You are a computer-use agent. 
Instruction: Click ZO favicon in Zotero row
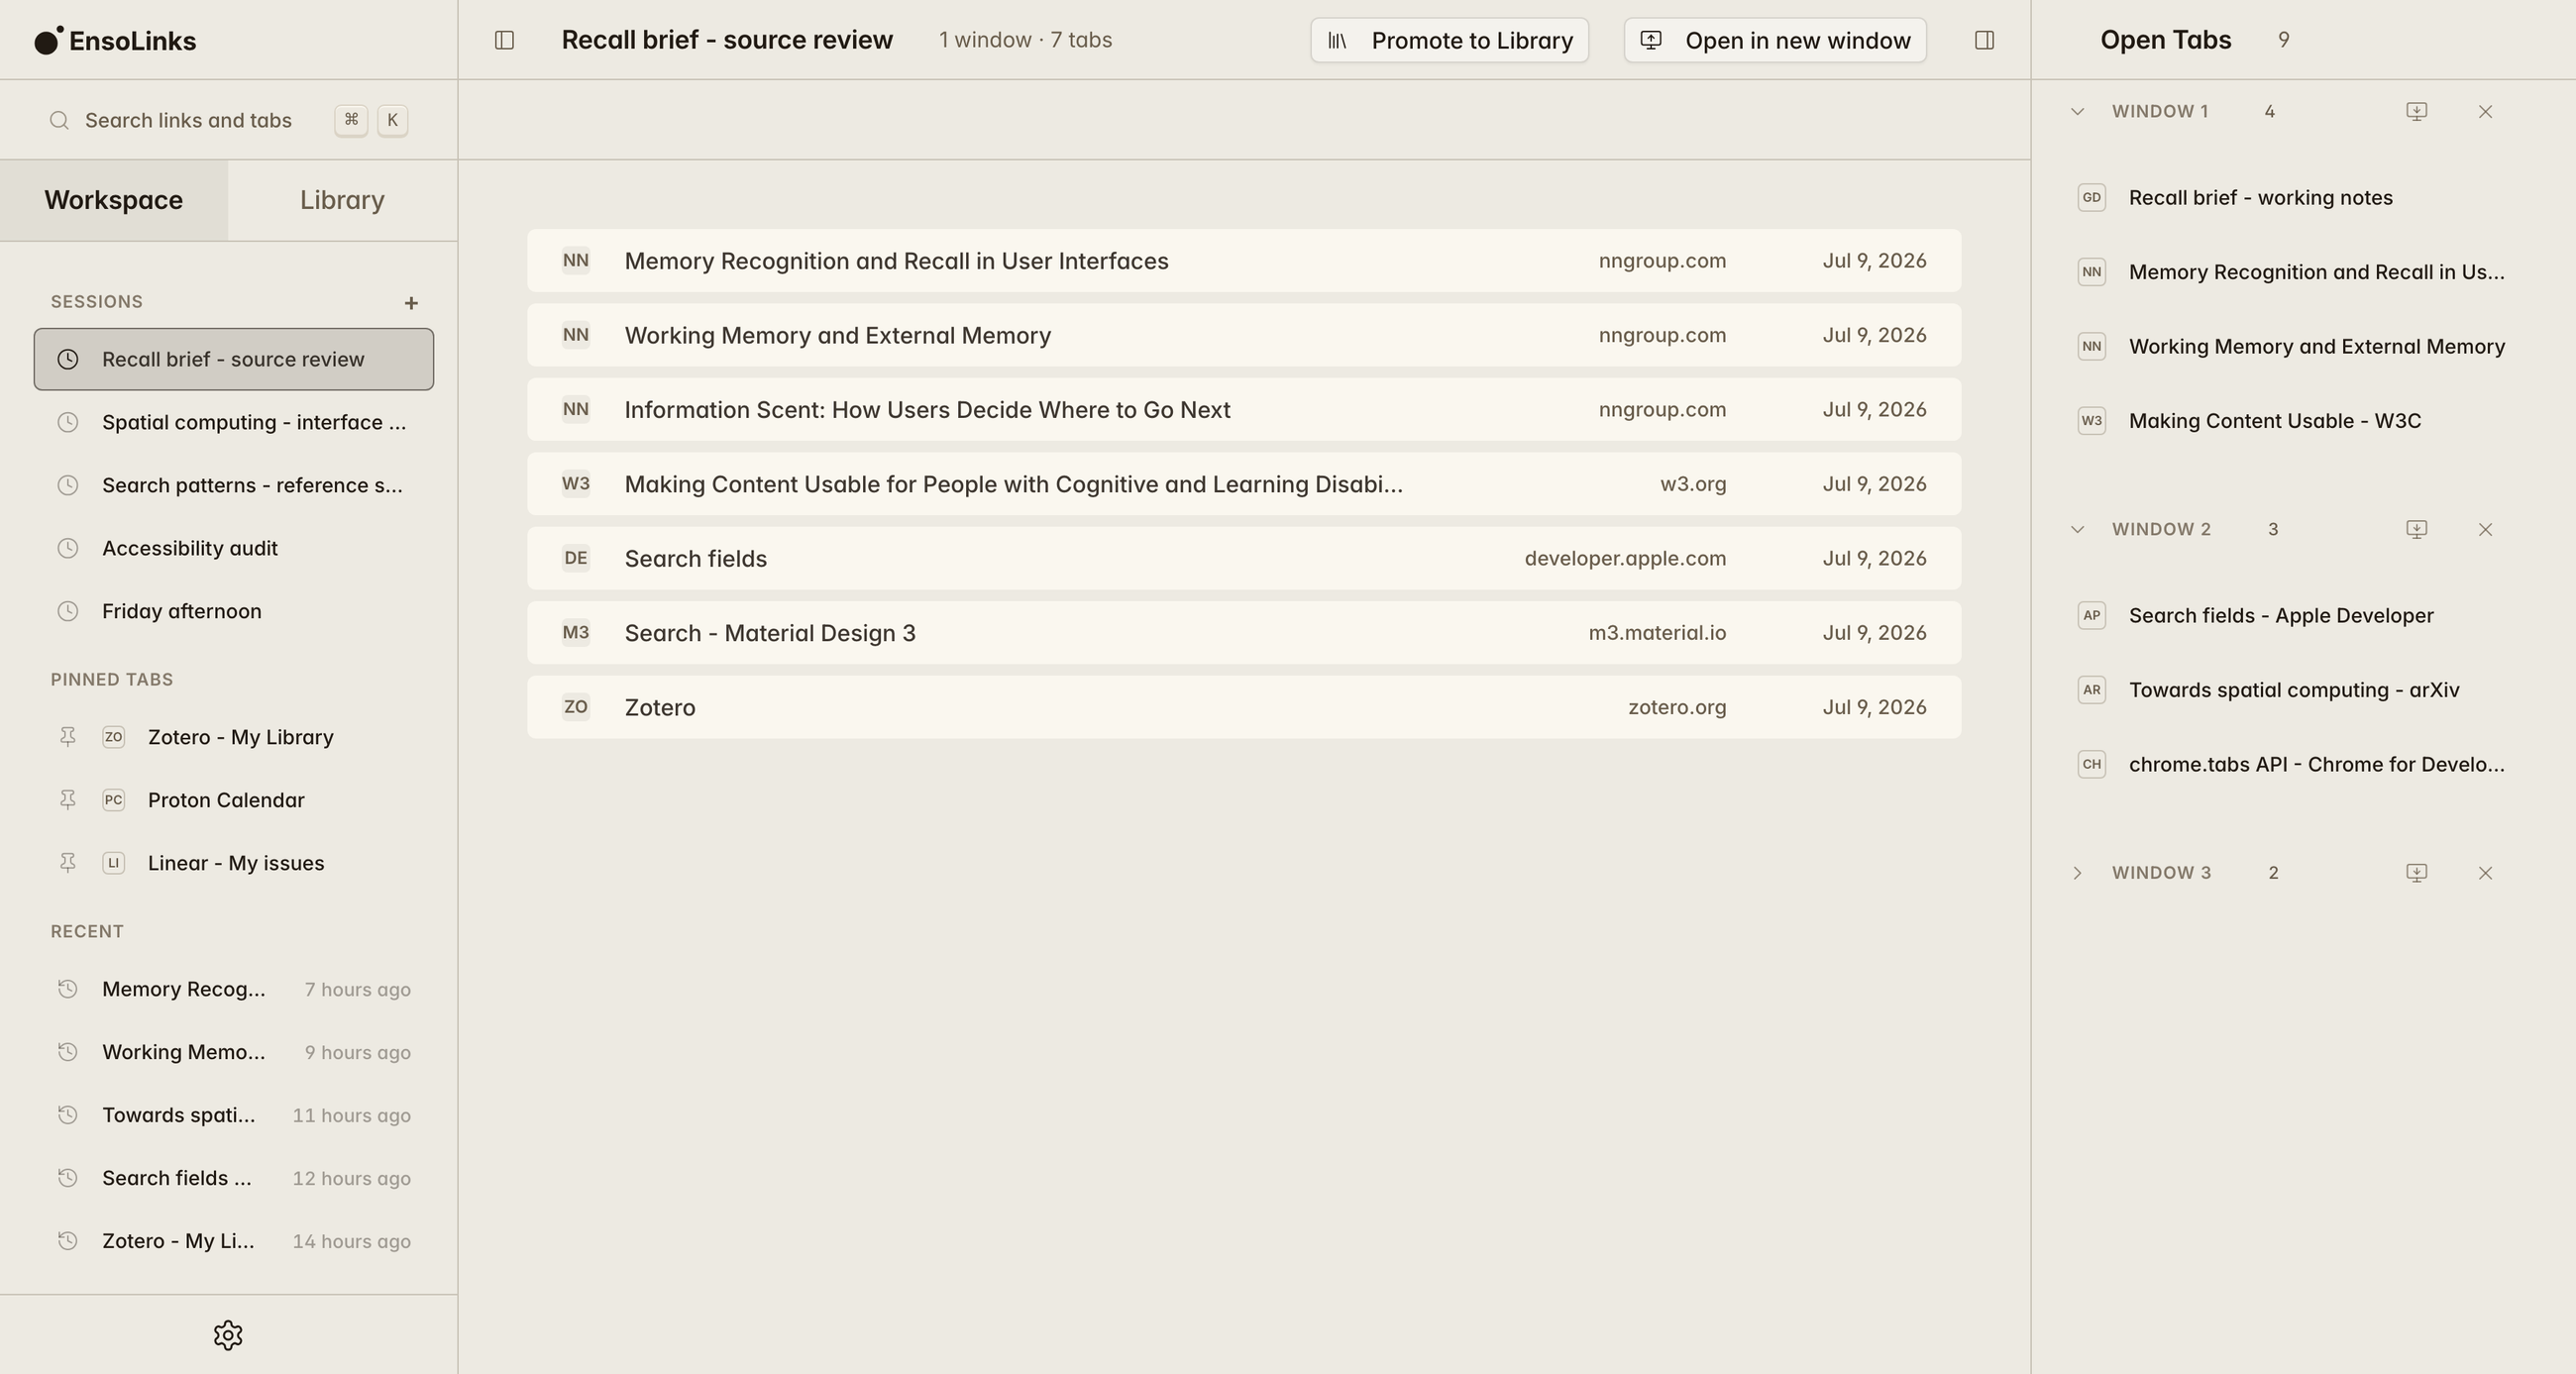point(576,707)
